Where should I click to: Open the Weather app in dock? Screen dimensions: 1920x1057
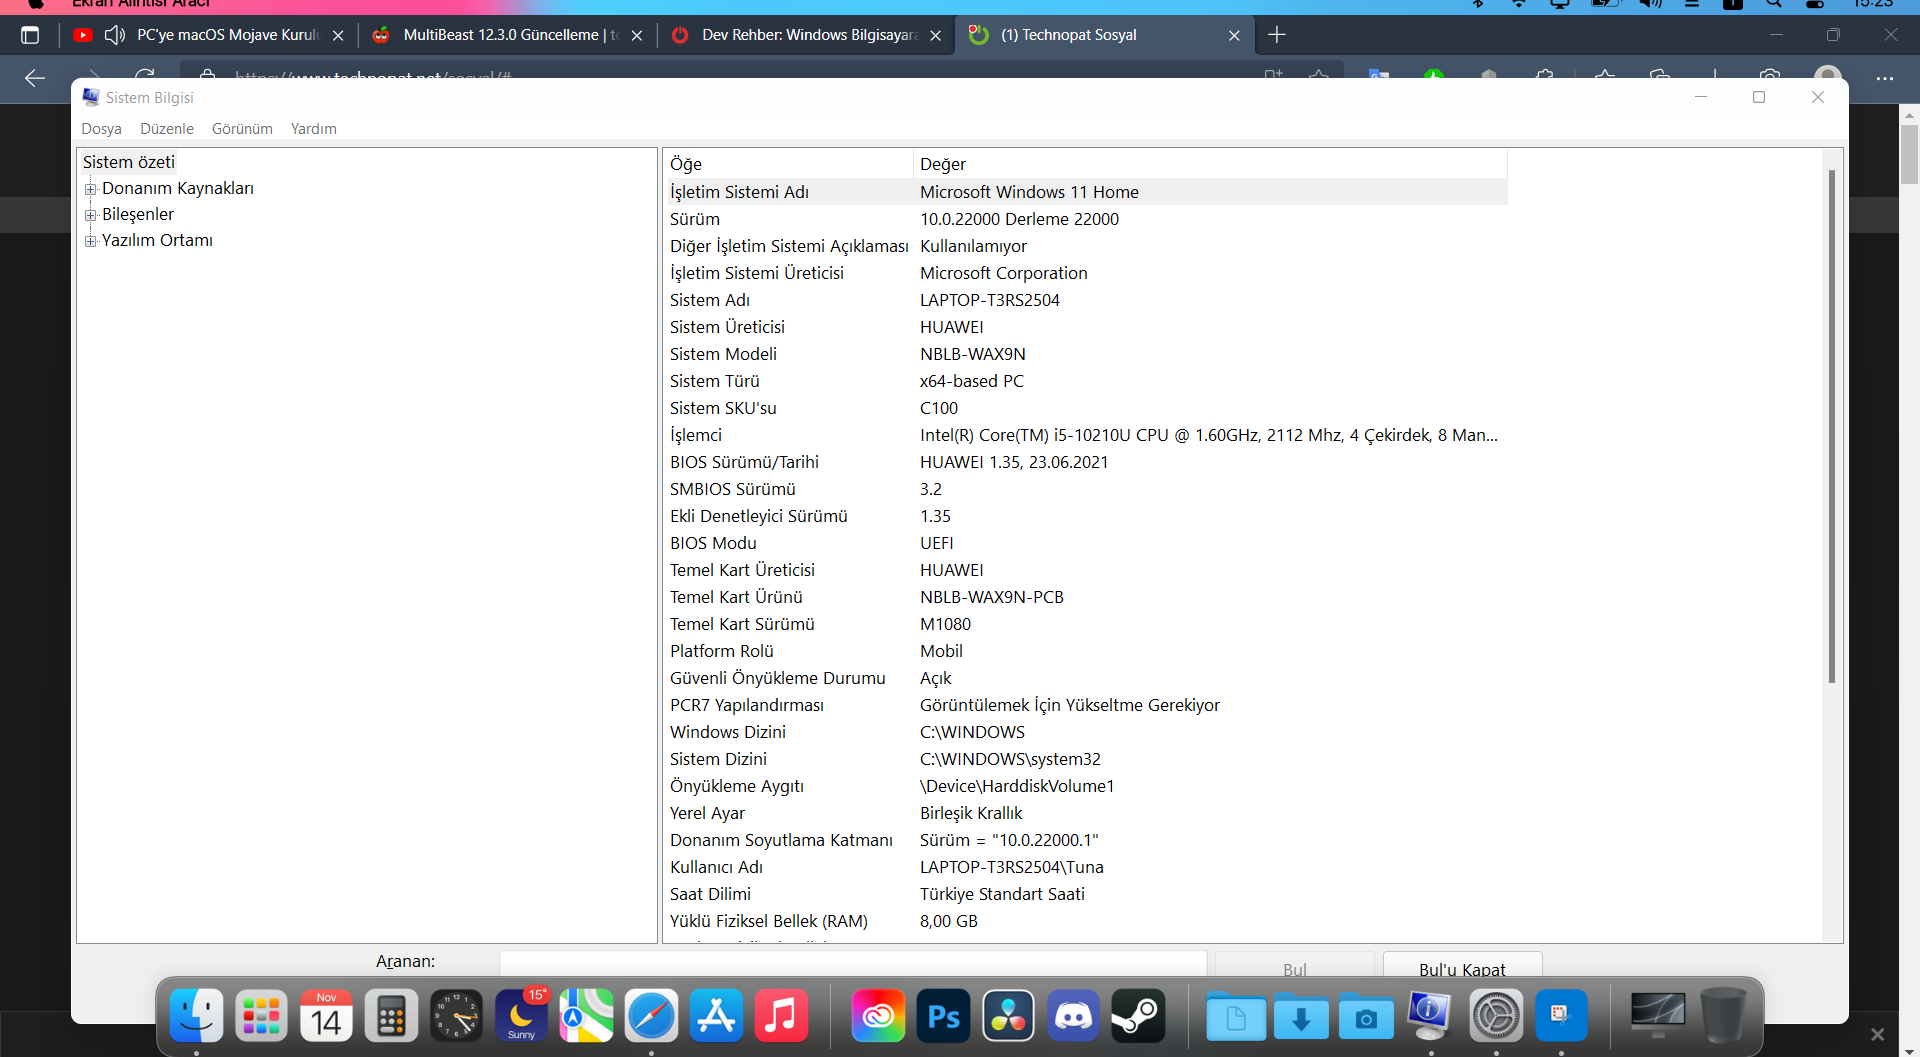[x=521, y=1016]
